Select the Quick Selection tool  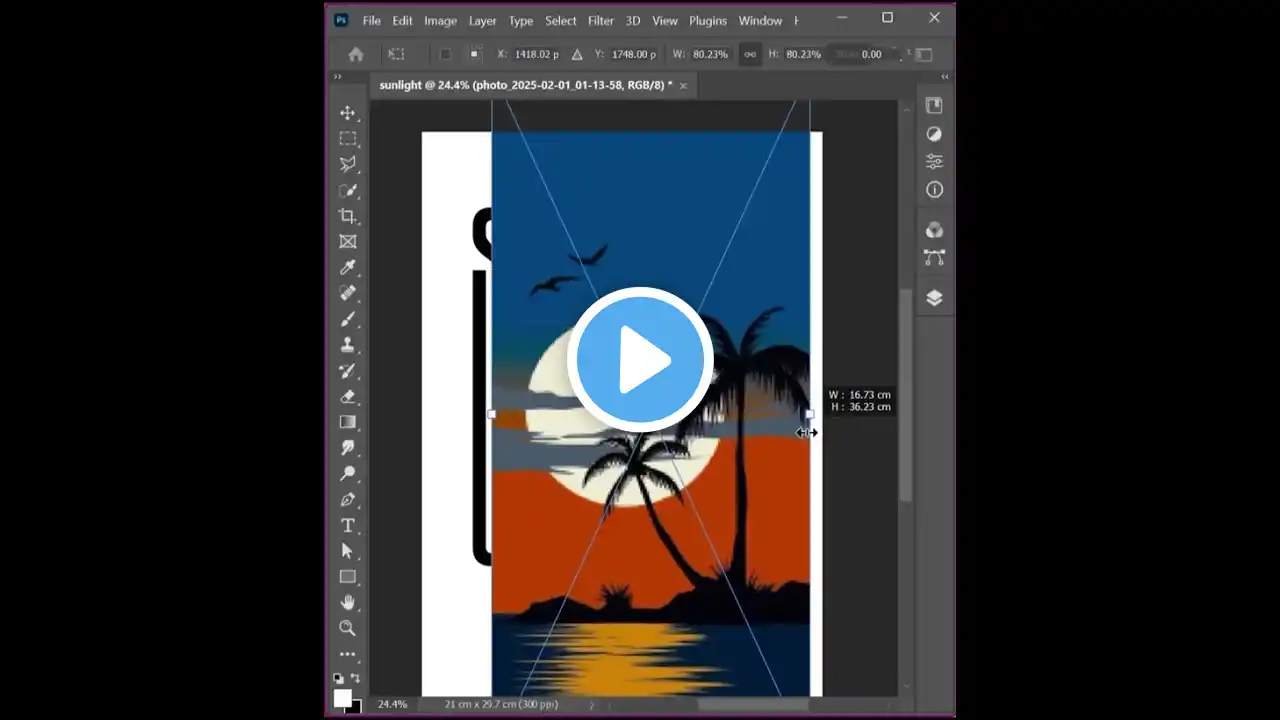pos(347,190)
